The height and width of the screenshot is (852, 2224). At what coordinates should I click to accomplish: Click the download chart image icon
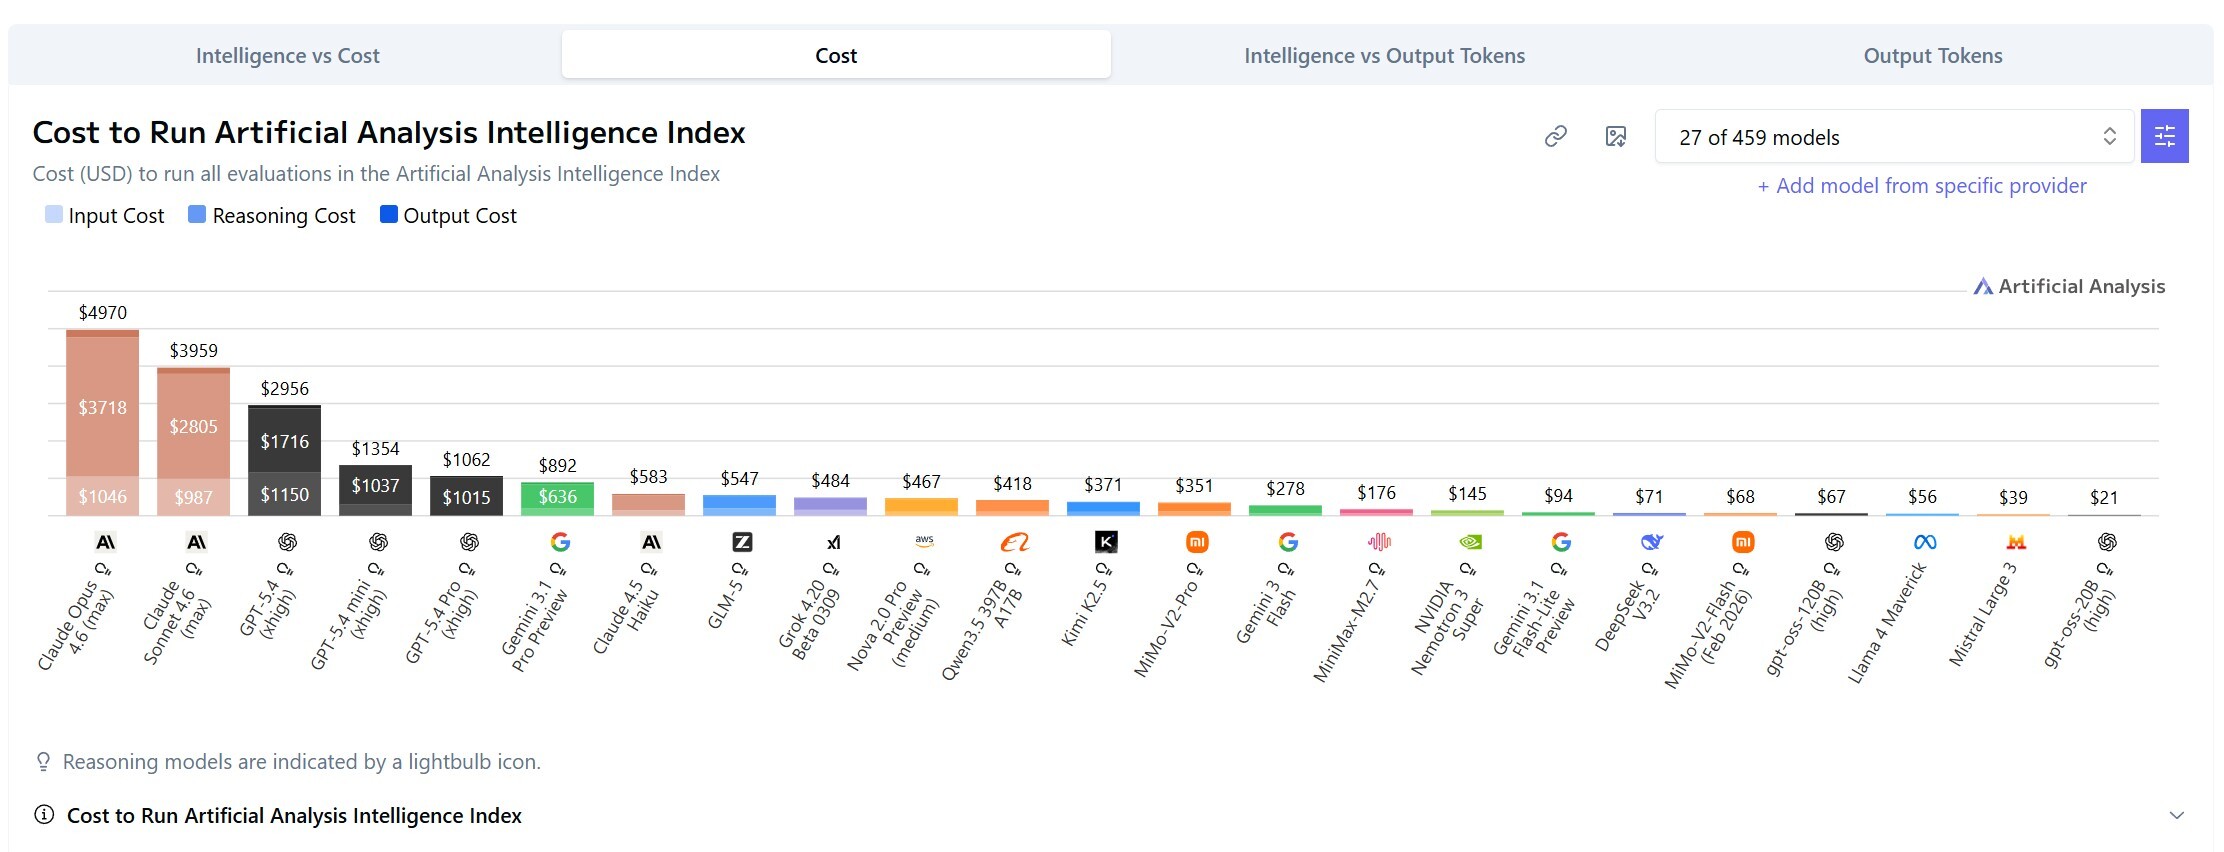click(x=1615, y=137)
